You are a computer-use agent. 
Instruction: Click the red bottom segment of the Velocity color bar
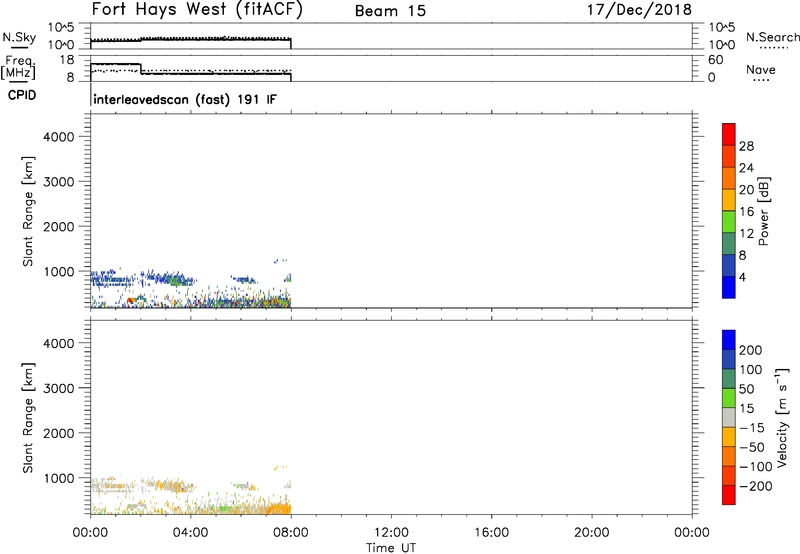(x=729, y=495)
